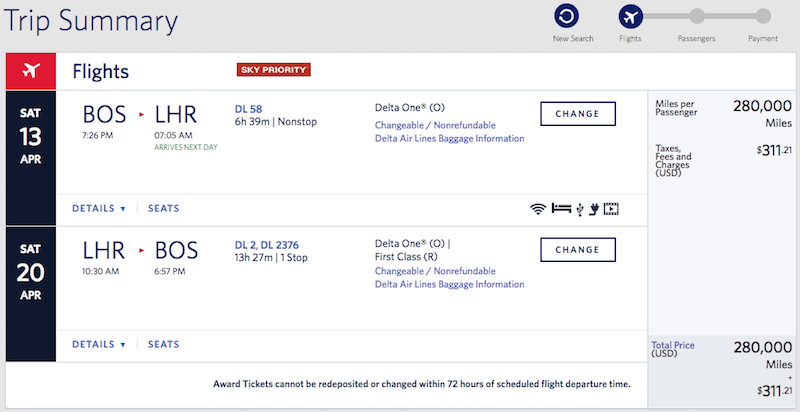The height and width of the screenshot is (412, 800).
Task: Click the 7:26 PM departure time
Action: [x=97, y=136]
